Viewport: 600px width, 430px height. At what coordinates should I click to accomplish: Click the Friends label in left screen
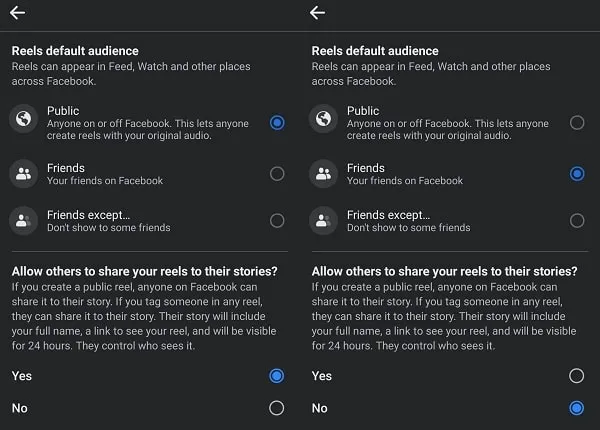click(x=66, y=168)
